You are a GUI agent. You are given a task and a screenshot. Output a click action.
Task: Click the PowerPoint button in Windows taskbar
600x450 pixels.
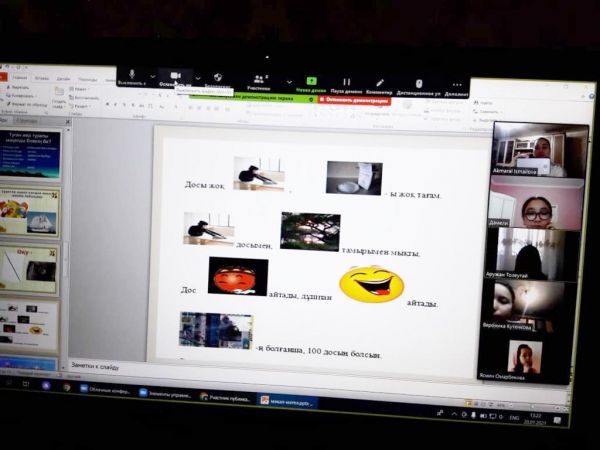pyautogui.click(x=284, y=398)
